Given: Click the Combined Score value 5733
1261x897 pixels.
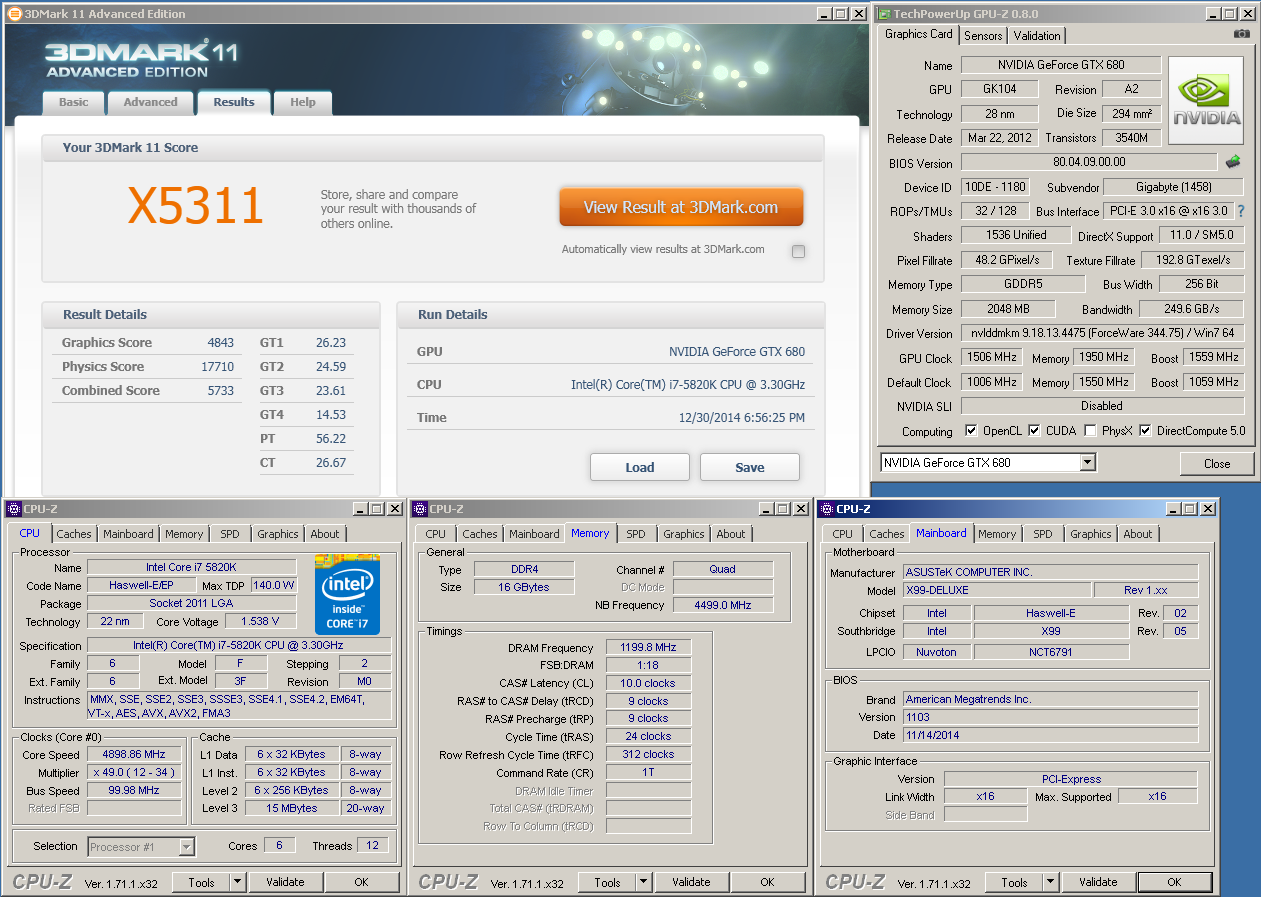Looking at the screenshot, I should [220, 391].
